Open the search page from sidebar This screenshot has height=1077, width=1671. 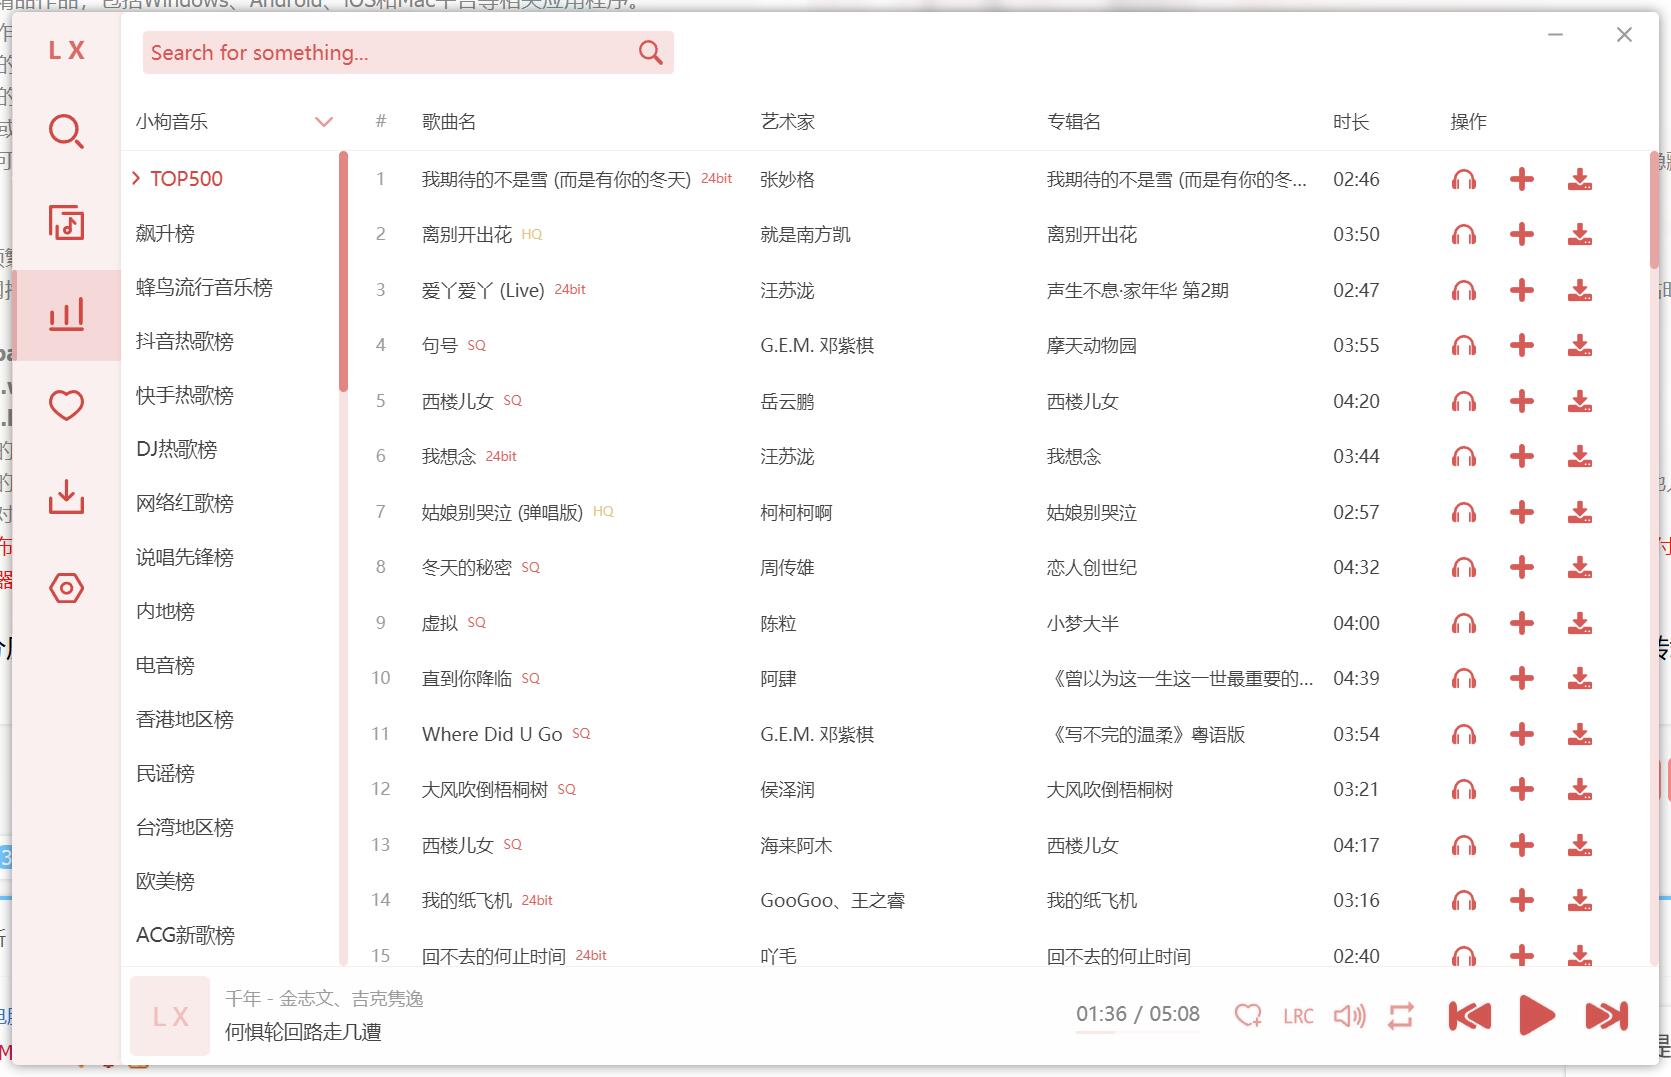[66, 132]
